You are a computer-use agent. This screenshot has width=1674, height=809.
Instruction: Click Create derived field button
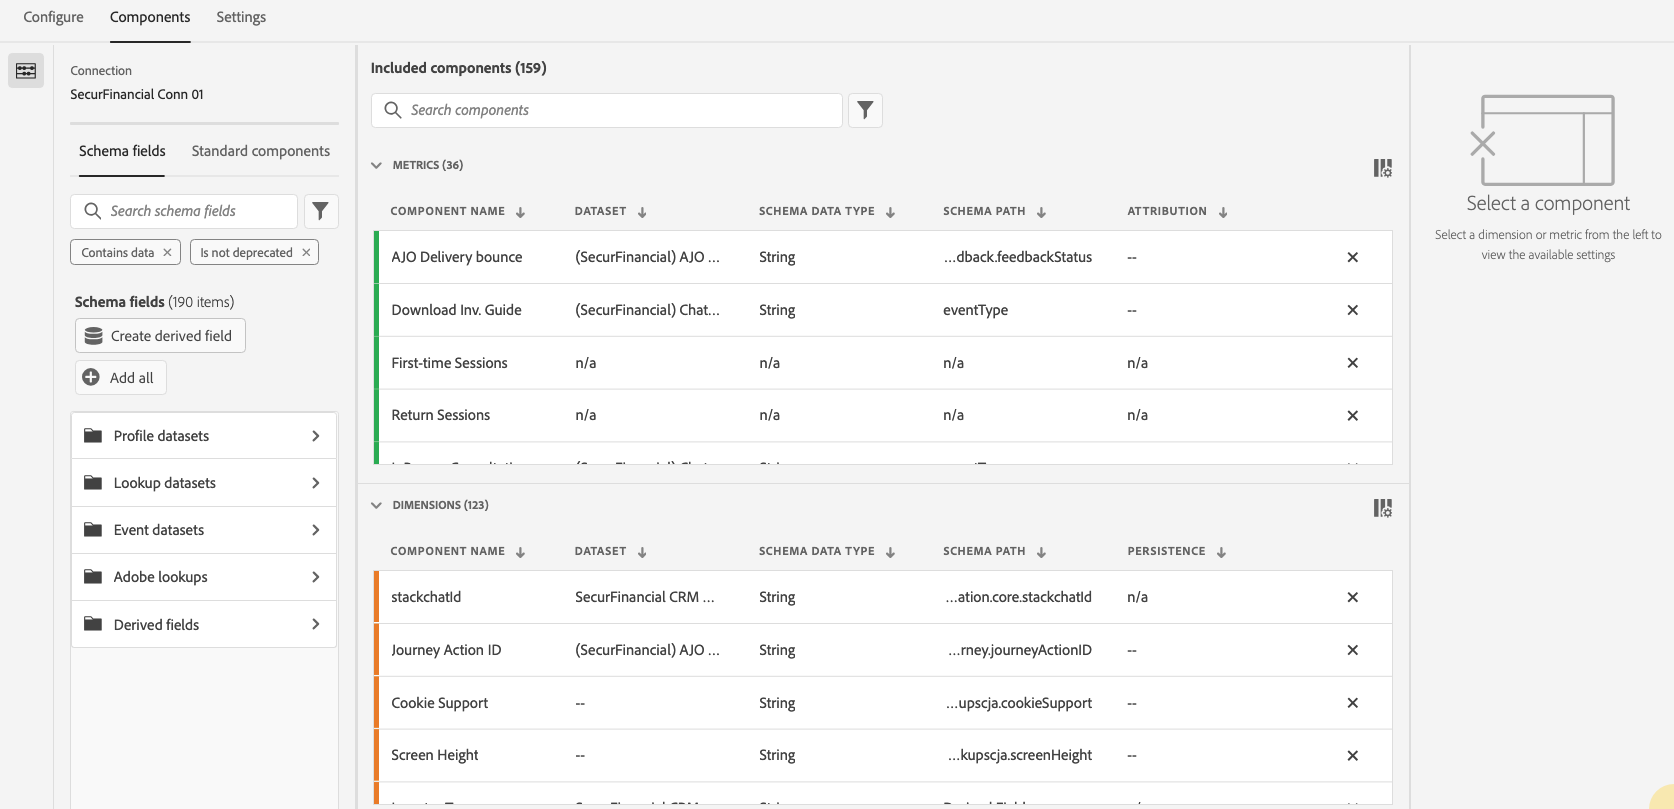click(160, 336)
